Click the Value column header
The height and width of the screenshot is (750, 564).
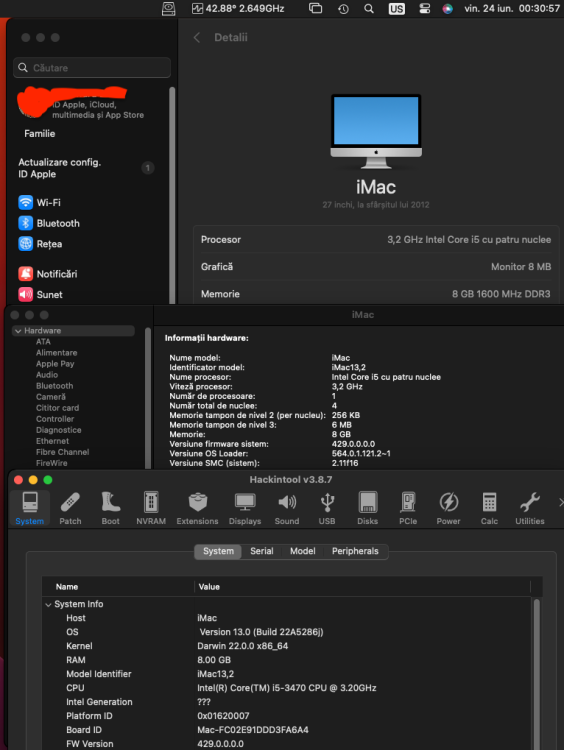(x=209, y=586)
